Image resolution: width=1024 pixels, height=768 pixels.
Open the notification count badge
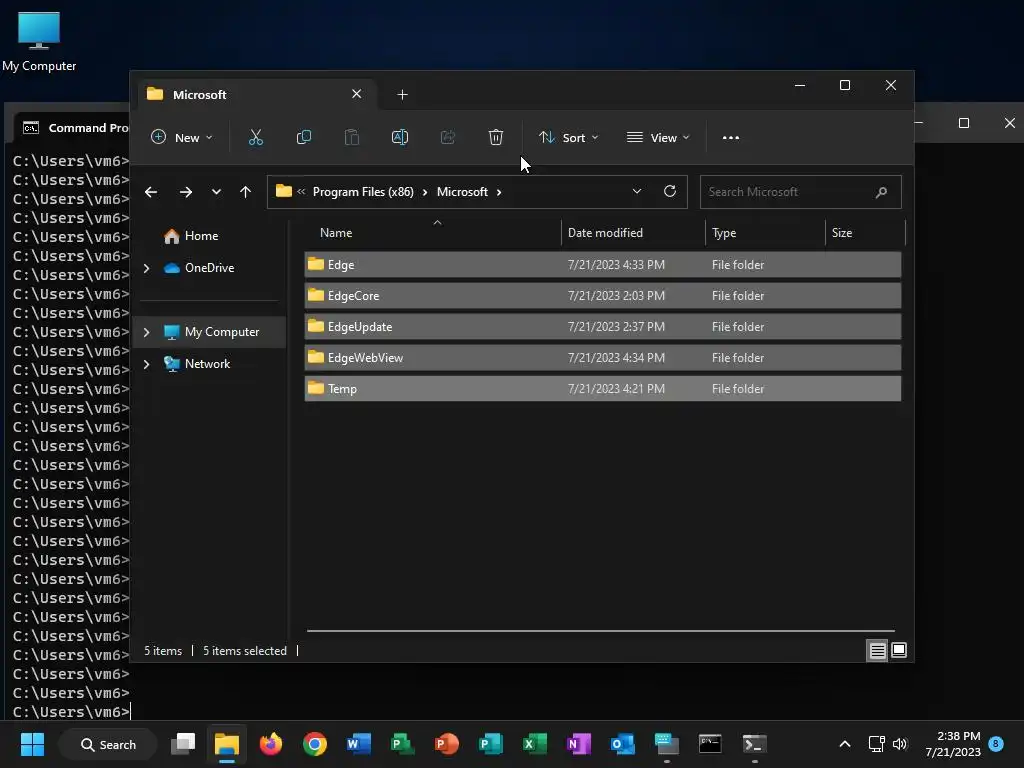(996, 743)
